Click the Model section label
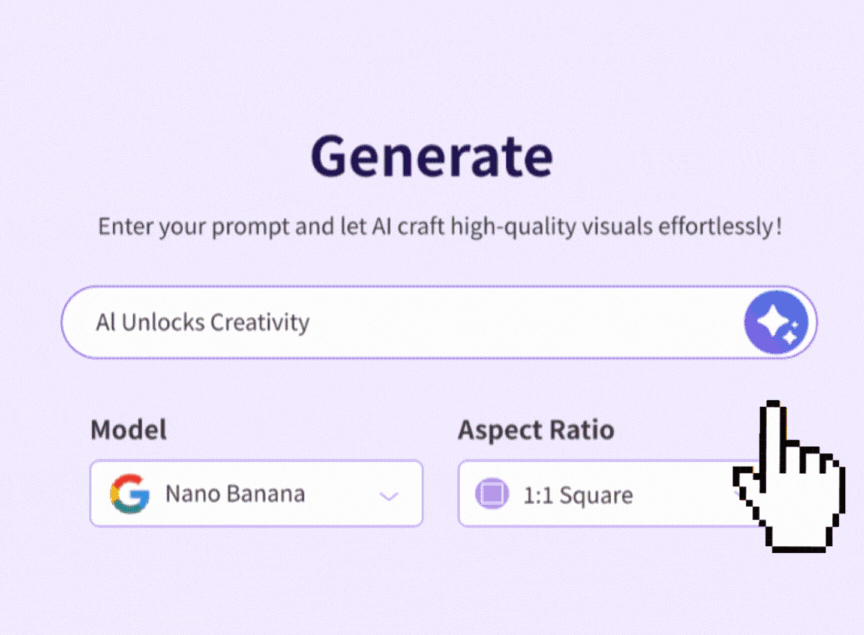The height and width of the screenshot is (635, 864). click(128, 430)
